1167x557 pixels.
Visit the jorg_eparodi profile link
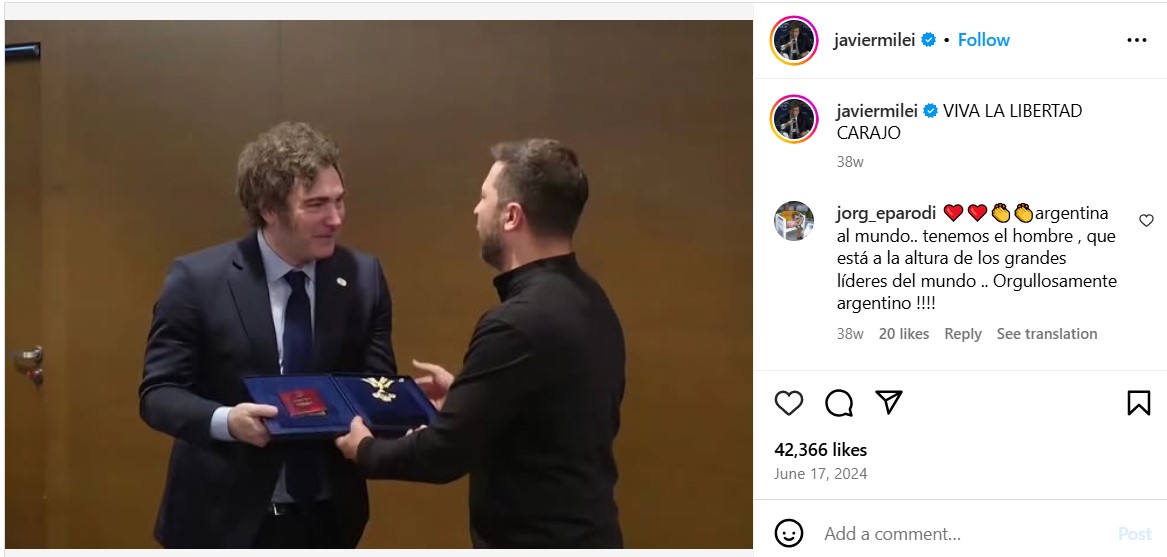[x=886, y=214]
